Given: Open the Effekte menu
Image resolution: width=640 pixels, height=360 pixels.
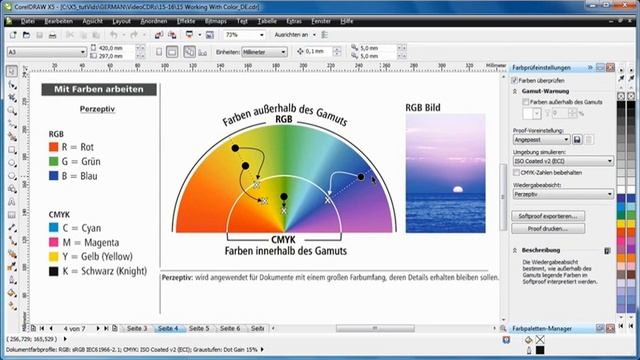Looking at the screenshot, I should pyautogui.click(x=186, y=21).
